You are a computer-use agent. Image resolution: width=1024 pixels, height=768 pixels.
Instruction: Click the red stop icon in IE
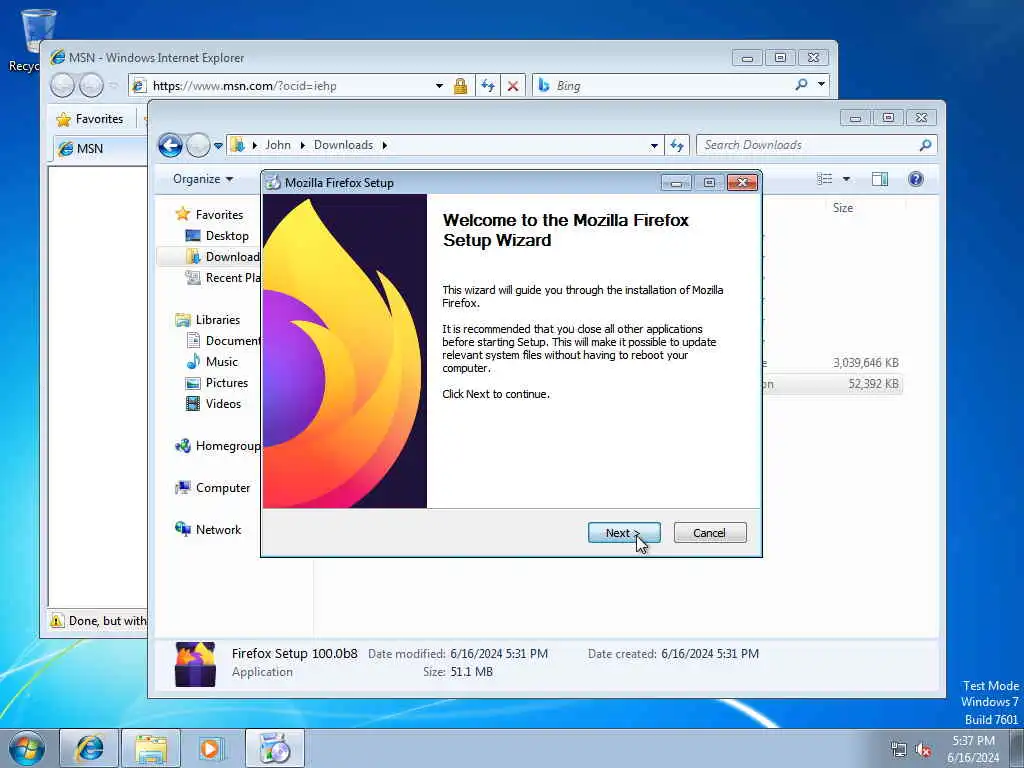(x=513, y=86)
